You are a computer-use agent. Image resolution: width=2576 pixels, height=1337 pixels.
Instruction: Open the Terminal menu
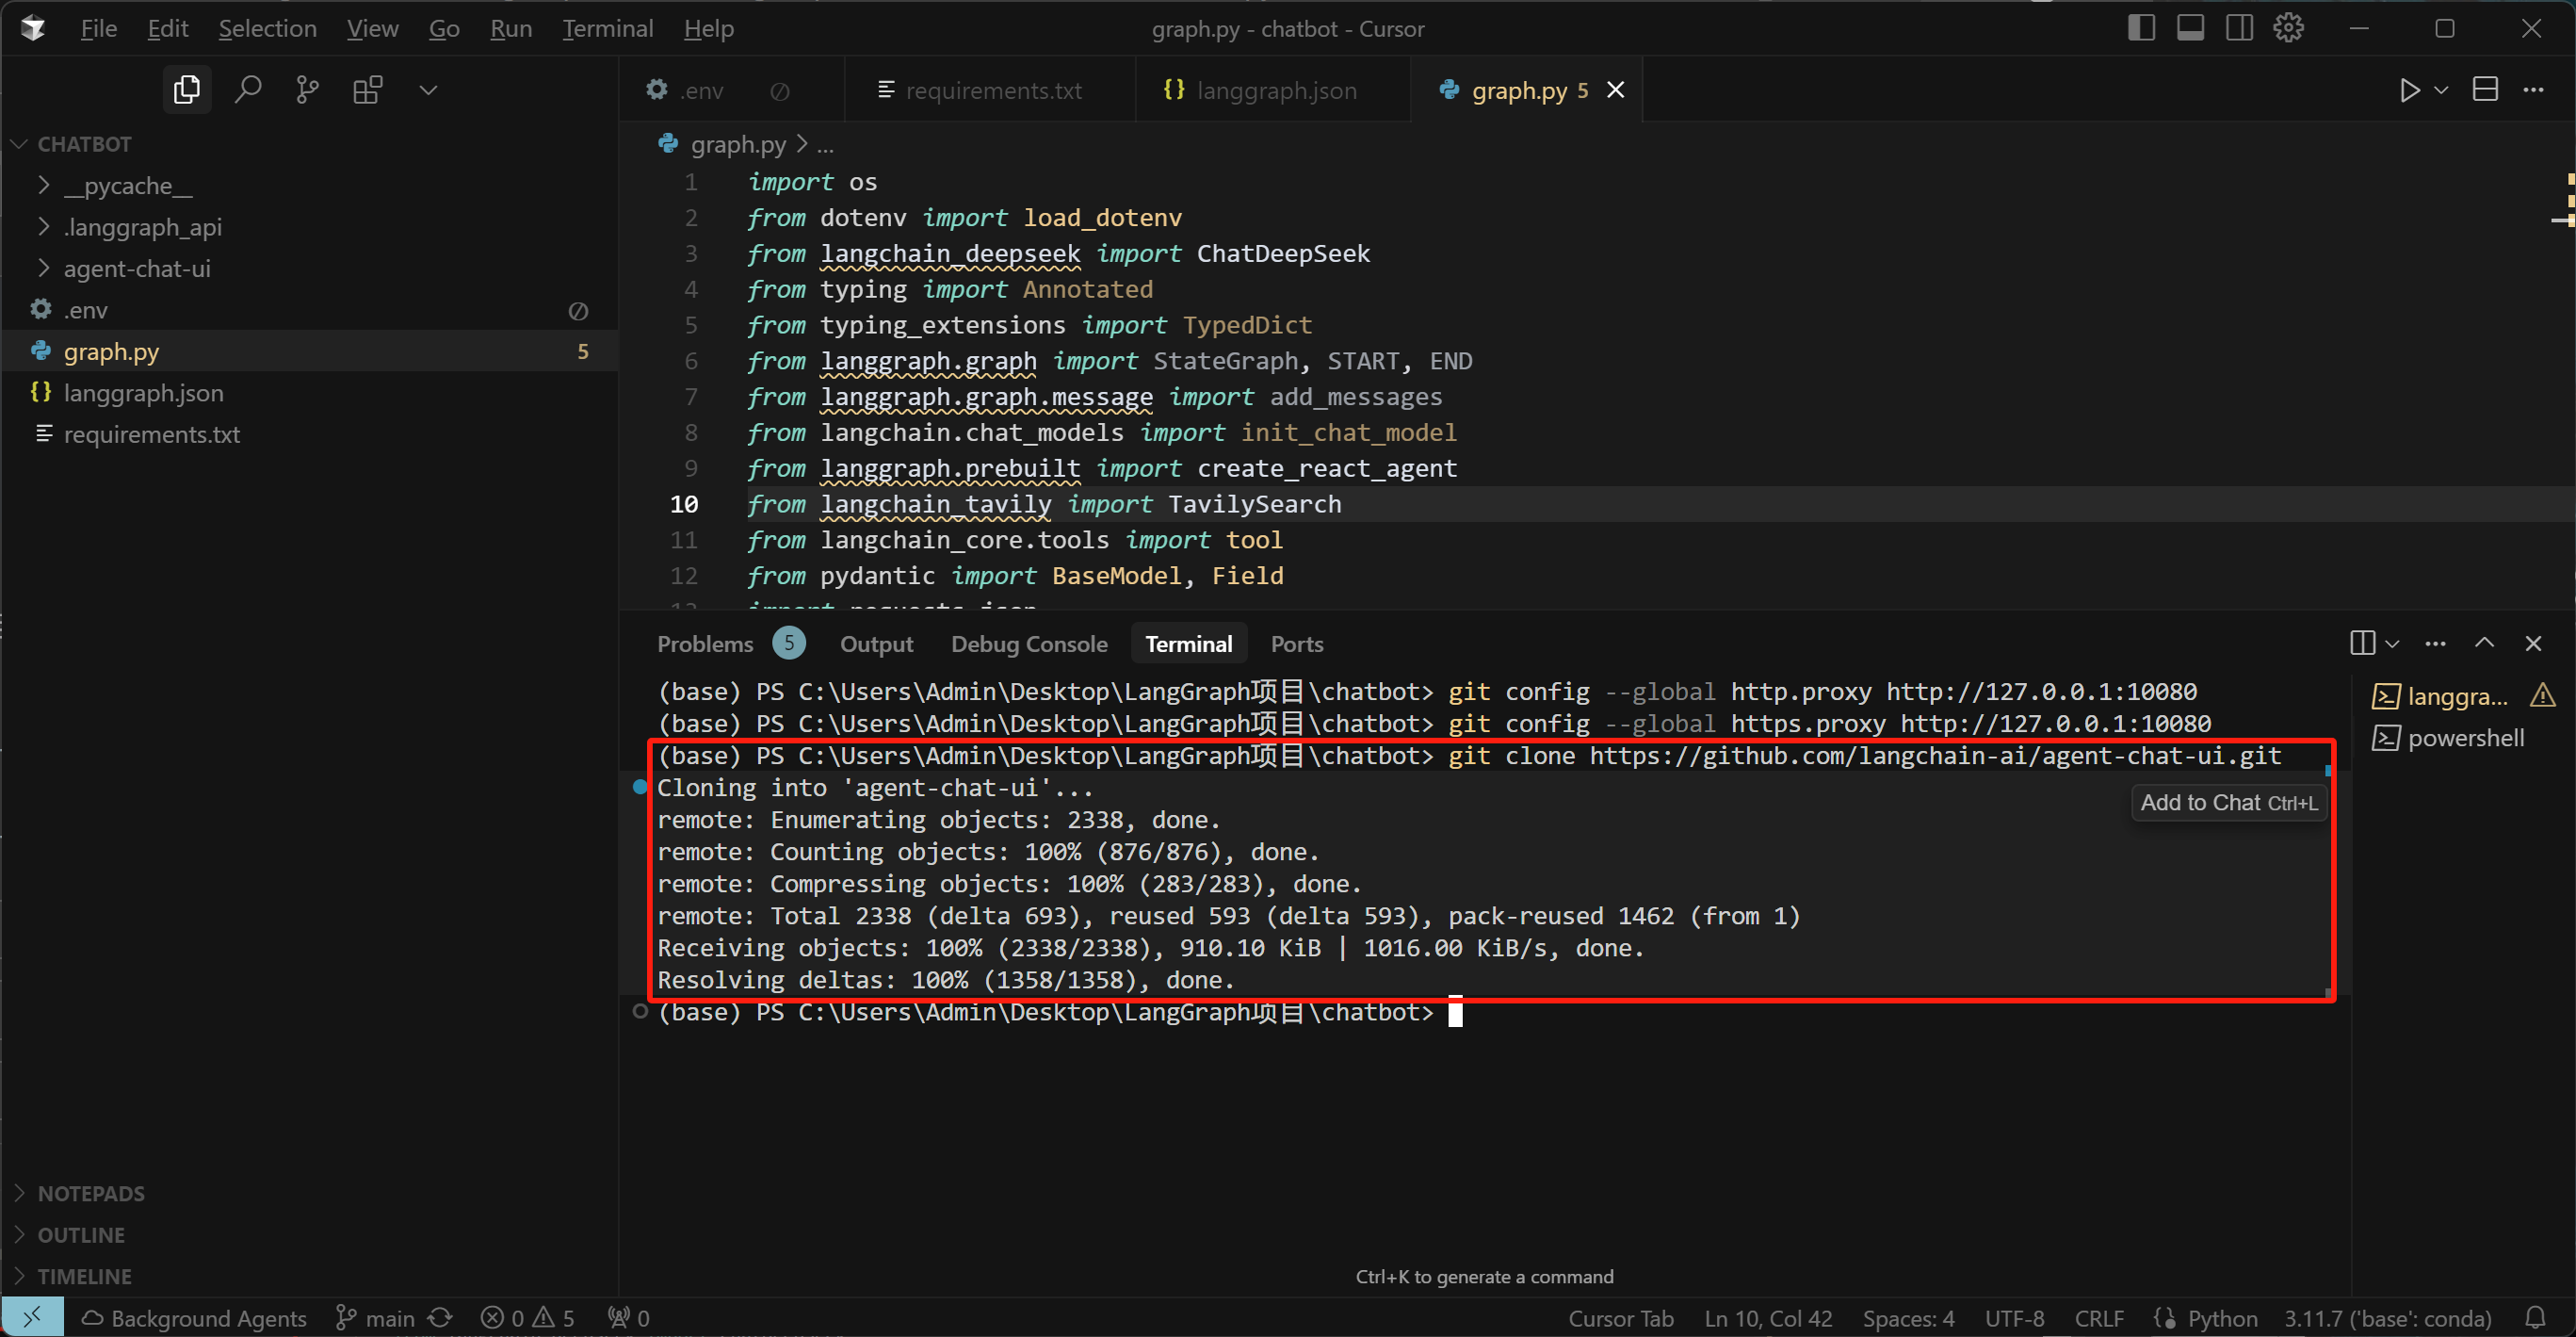[x=607, y=28]
